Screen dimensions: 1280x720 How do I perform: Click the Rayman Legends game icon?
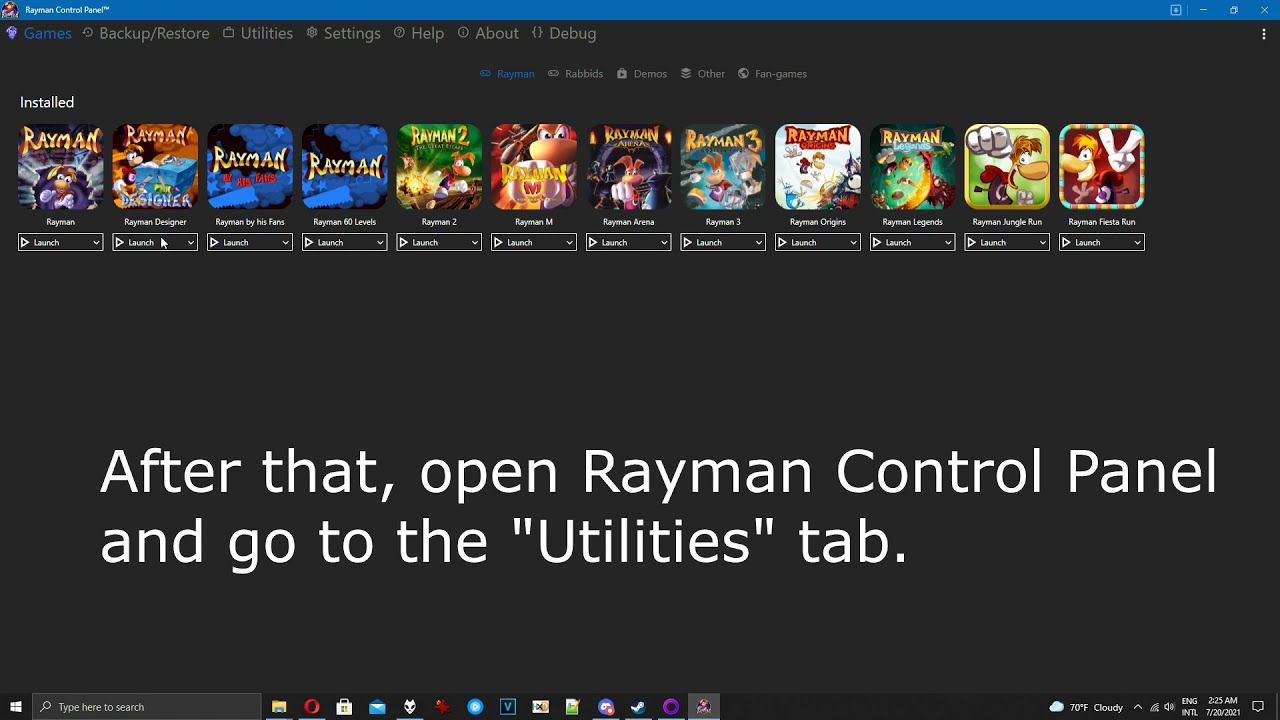(912, 167)
